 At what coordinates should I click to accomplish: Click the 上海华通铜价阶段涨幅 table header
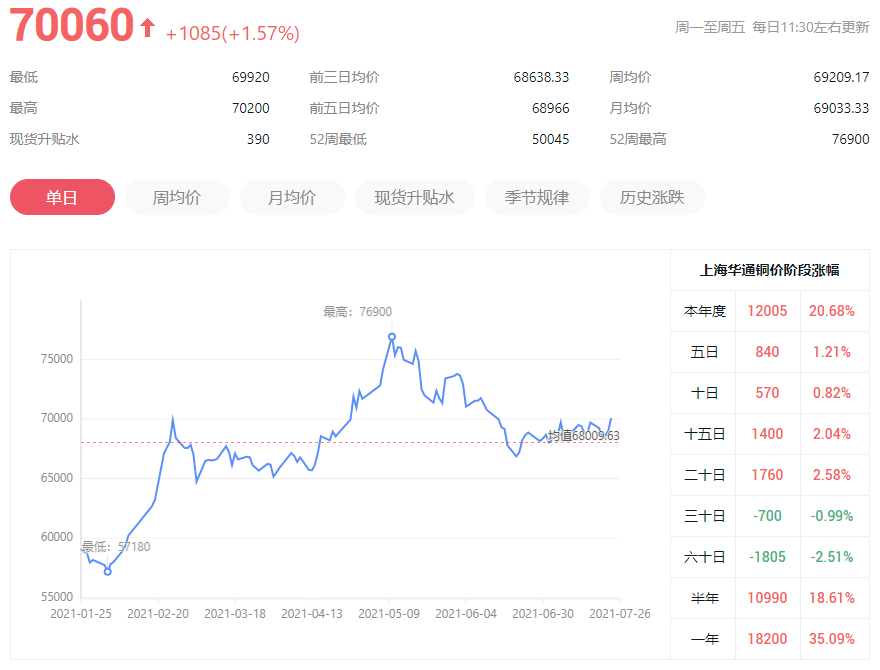click(769, 270)
